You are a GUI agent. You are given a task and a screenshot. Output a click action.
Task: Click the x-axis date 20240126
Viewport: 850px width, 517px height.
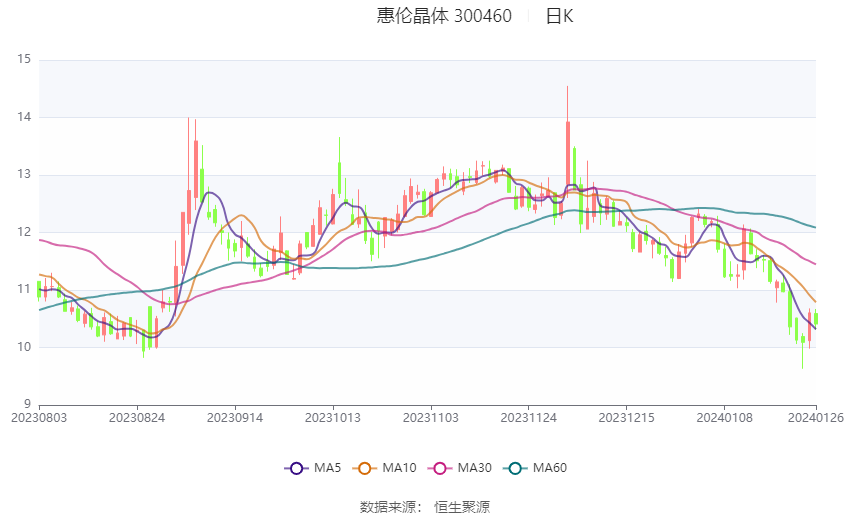(816, 418)
